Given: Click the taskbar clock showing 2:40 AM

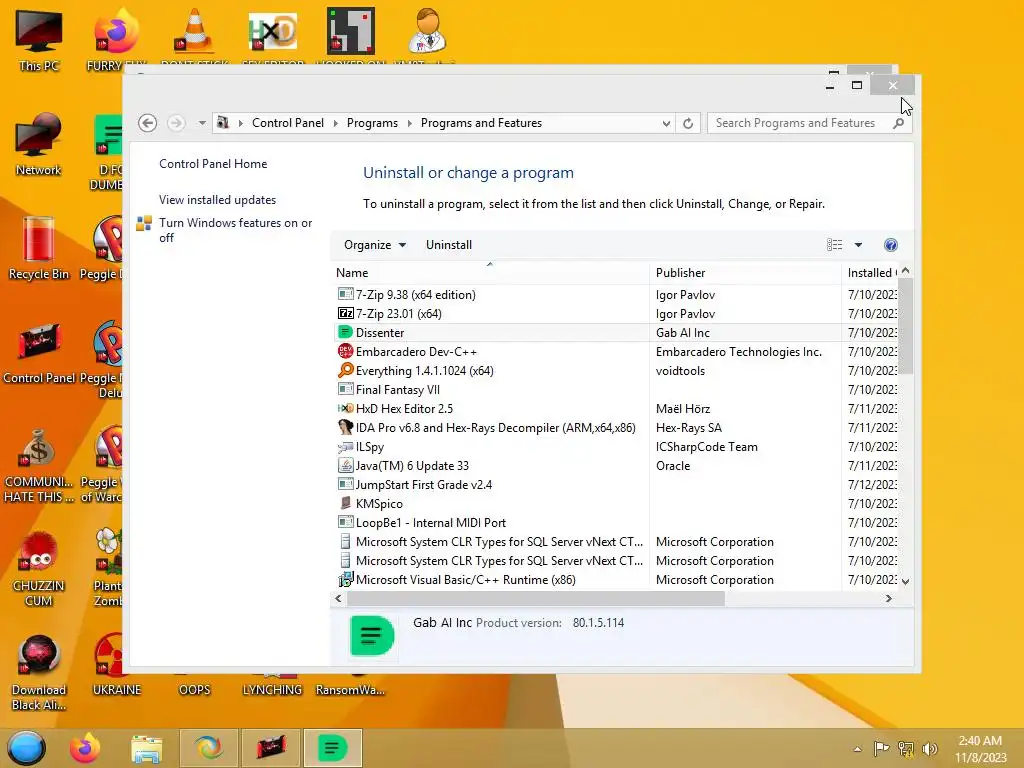Looking at the screenshot, I should (x=980, y=749).
